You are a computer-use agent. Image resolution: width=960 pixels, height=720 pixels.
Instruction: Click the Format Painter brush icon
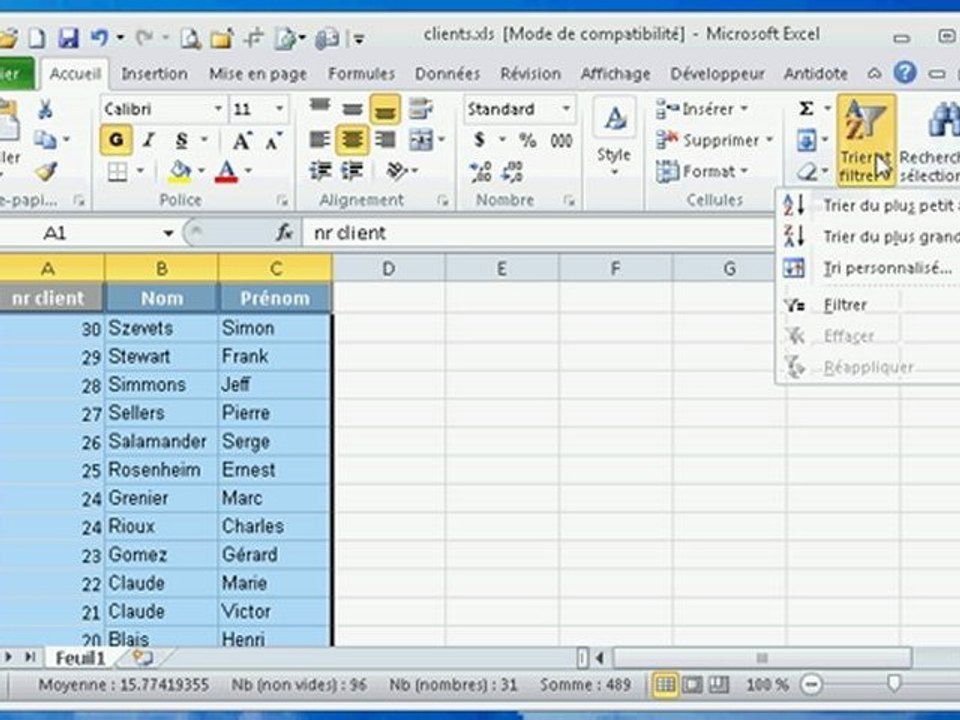pos(46,171)
